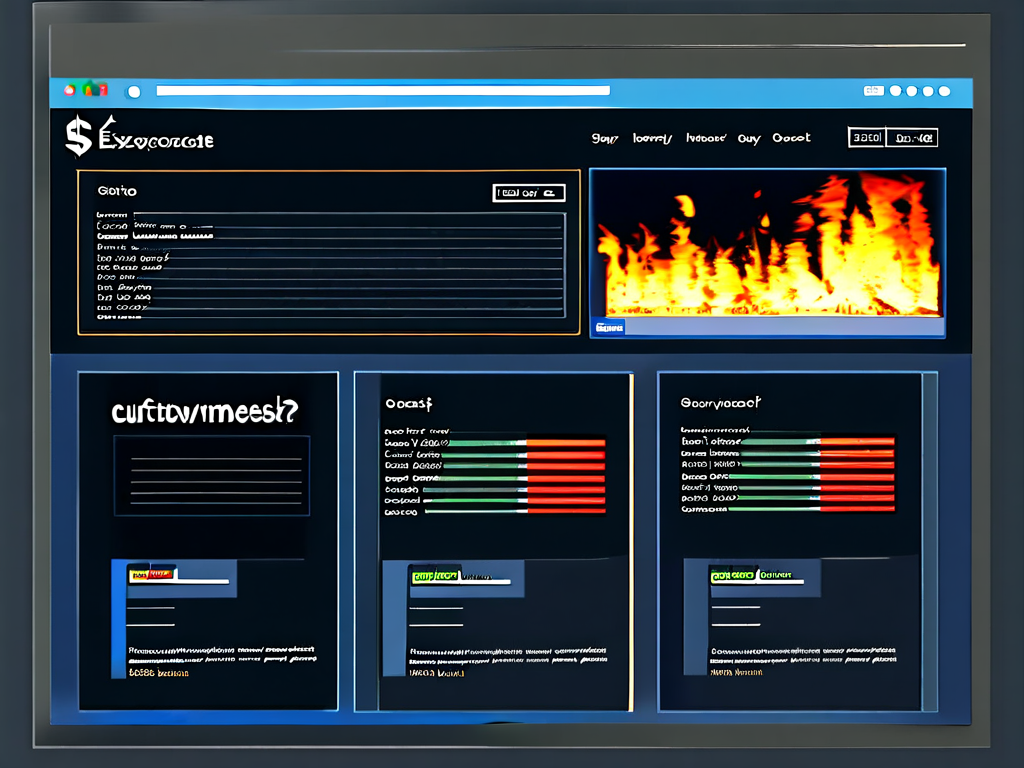Click the top red-green bar in right card

[x=820, y=441]
